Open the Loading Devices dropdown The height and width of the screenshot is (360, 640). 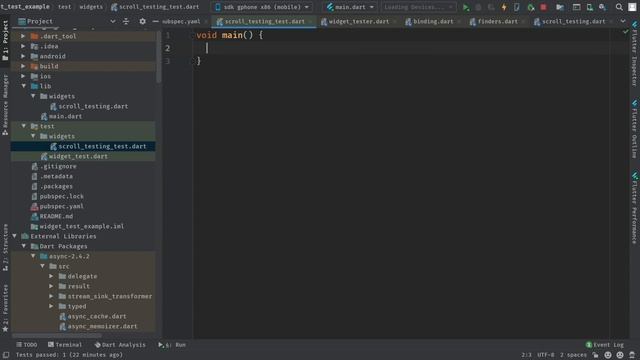[418, 7]
